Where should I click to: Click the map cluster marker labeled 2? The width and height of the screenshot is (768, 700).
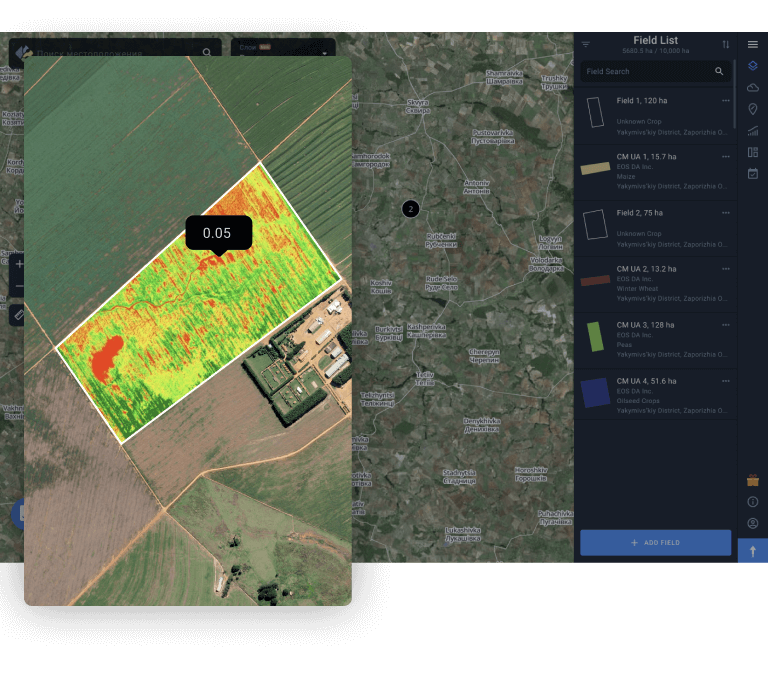pos(410,208)
